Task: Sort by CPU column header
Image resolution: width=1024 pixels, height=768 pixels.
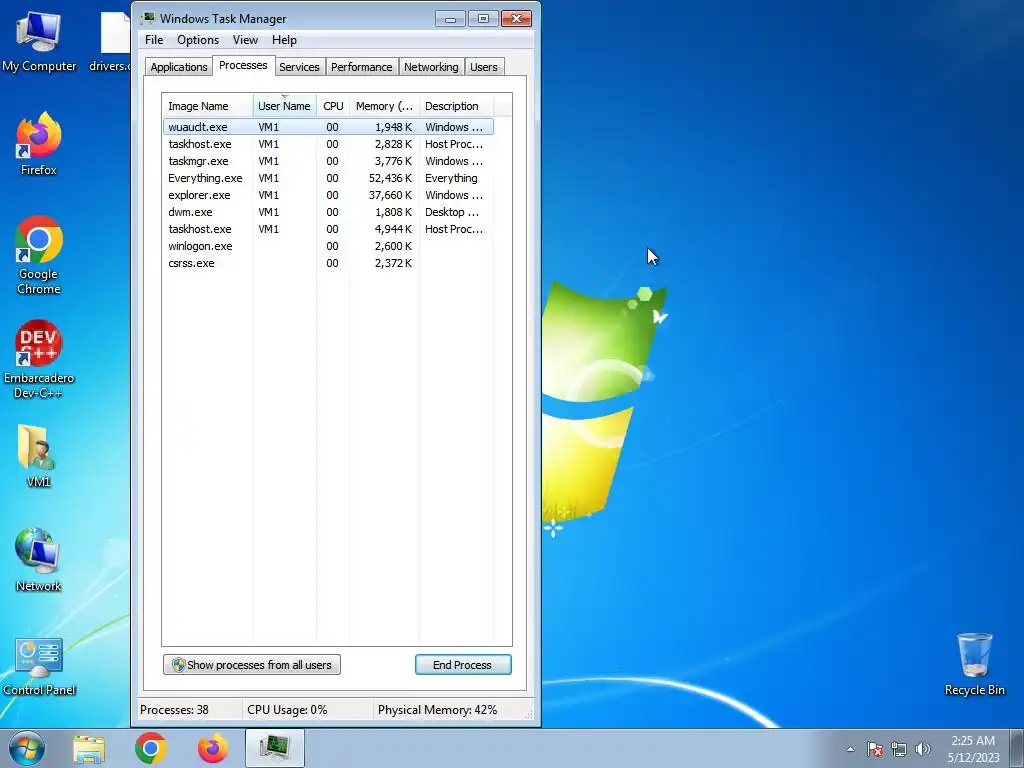Action: (x=333, y=106)
